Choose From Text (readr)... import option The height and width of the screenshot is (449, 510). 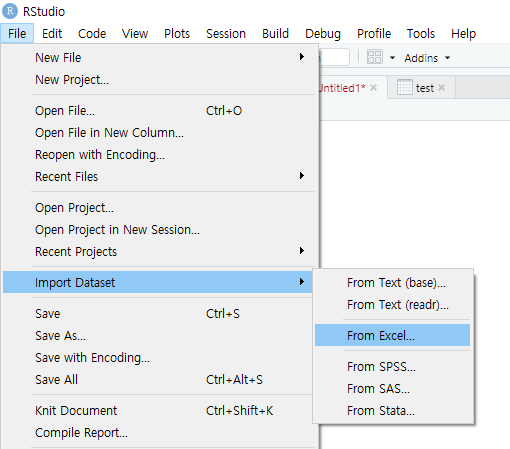pos(392,304)
